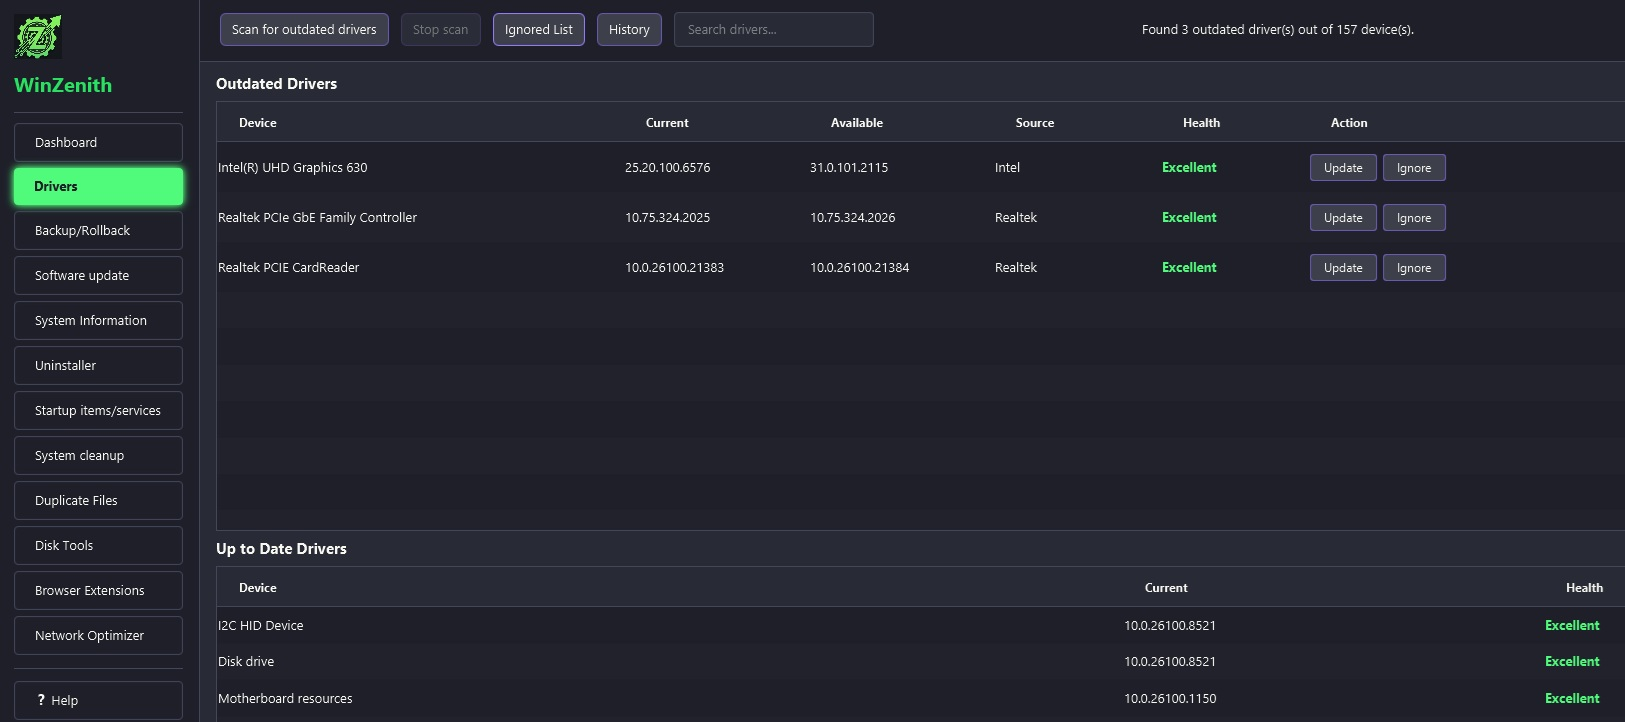1625x722 pixels.
Task: Click version 10.0.26100.1150
Action: point(1170,698)
